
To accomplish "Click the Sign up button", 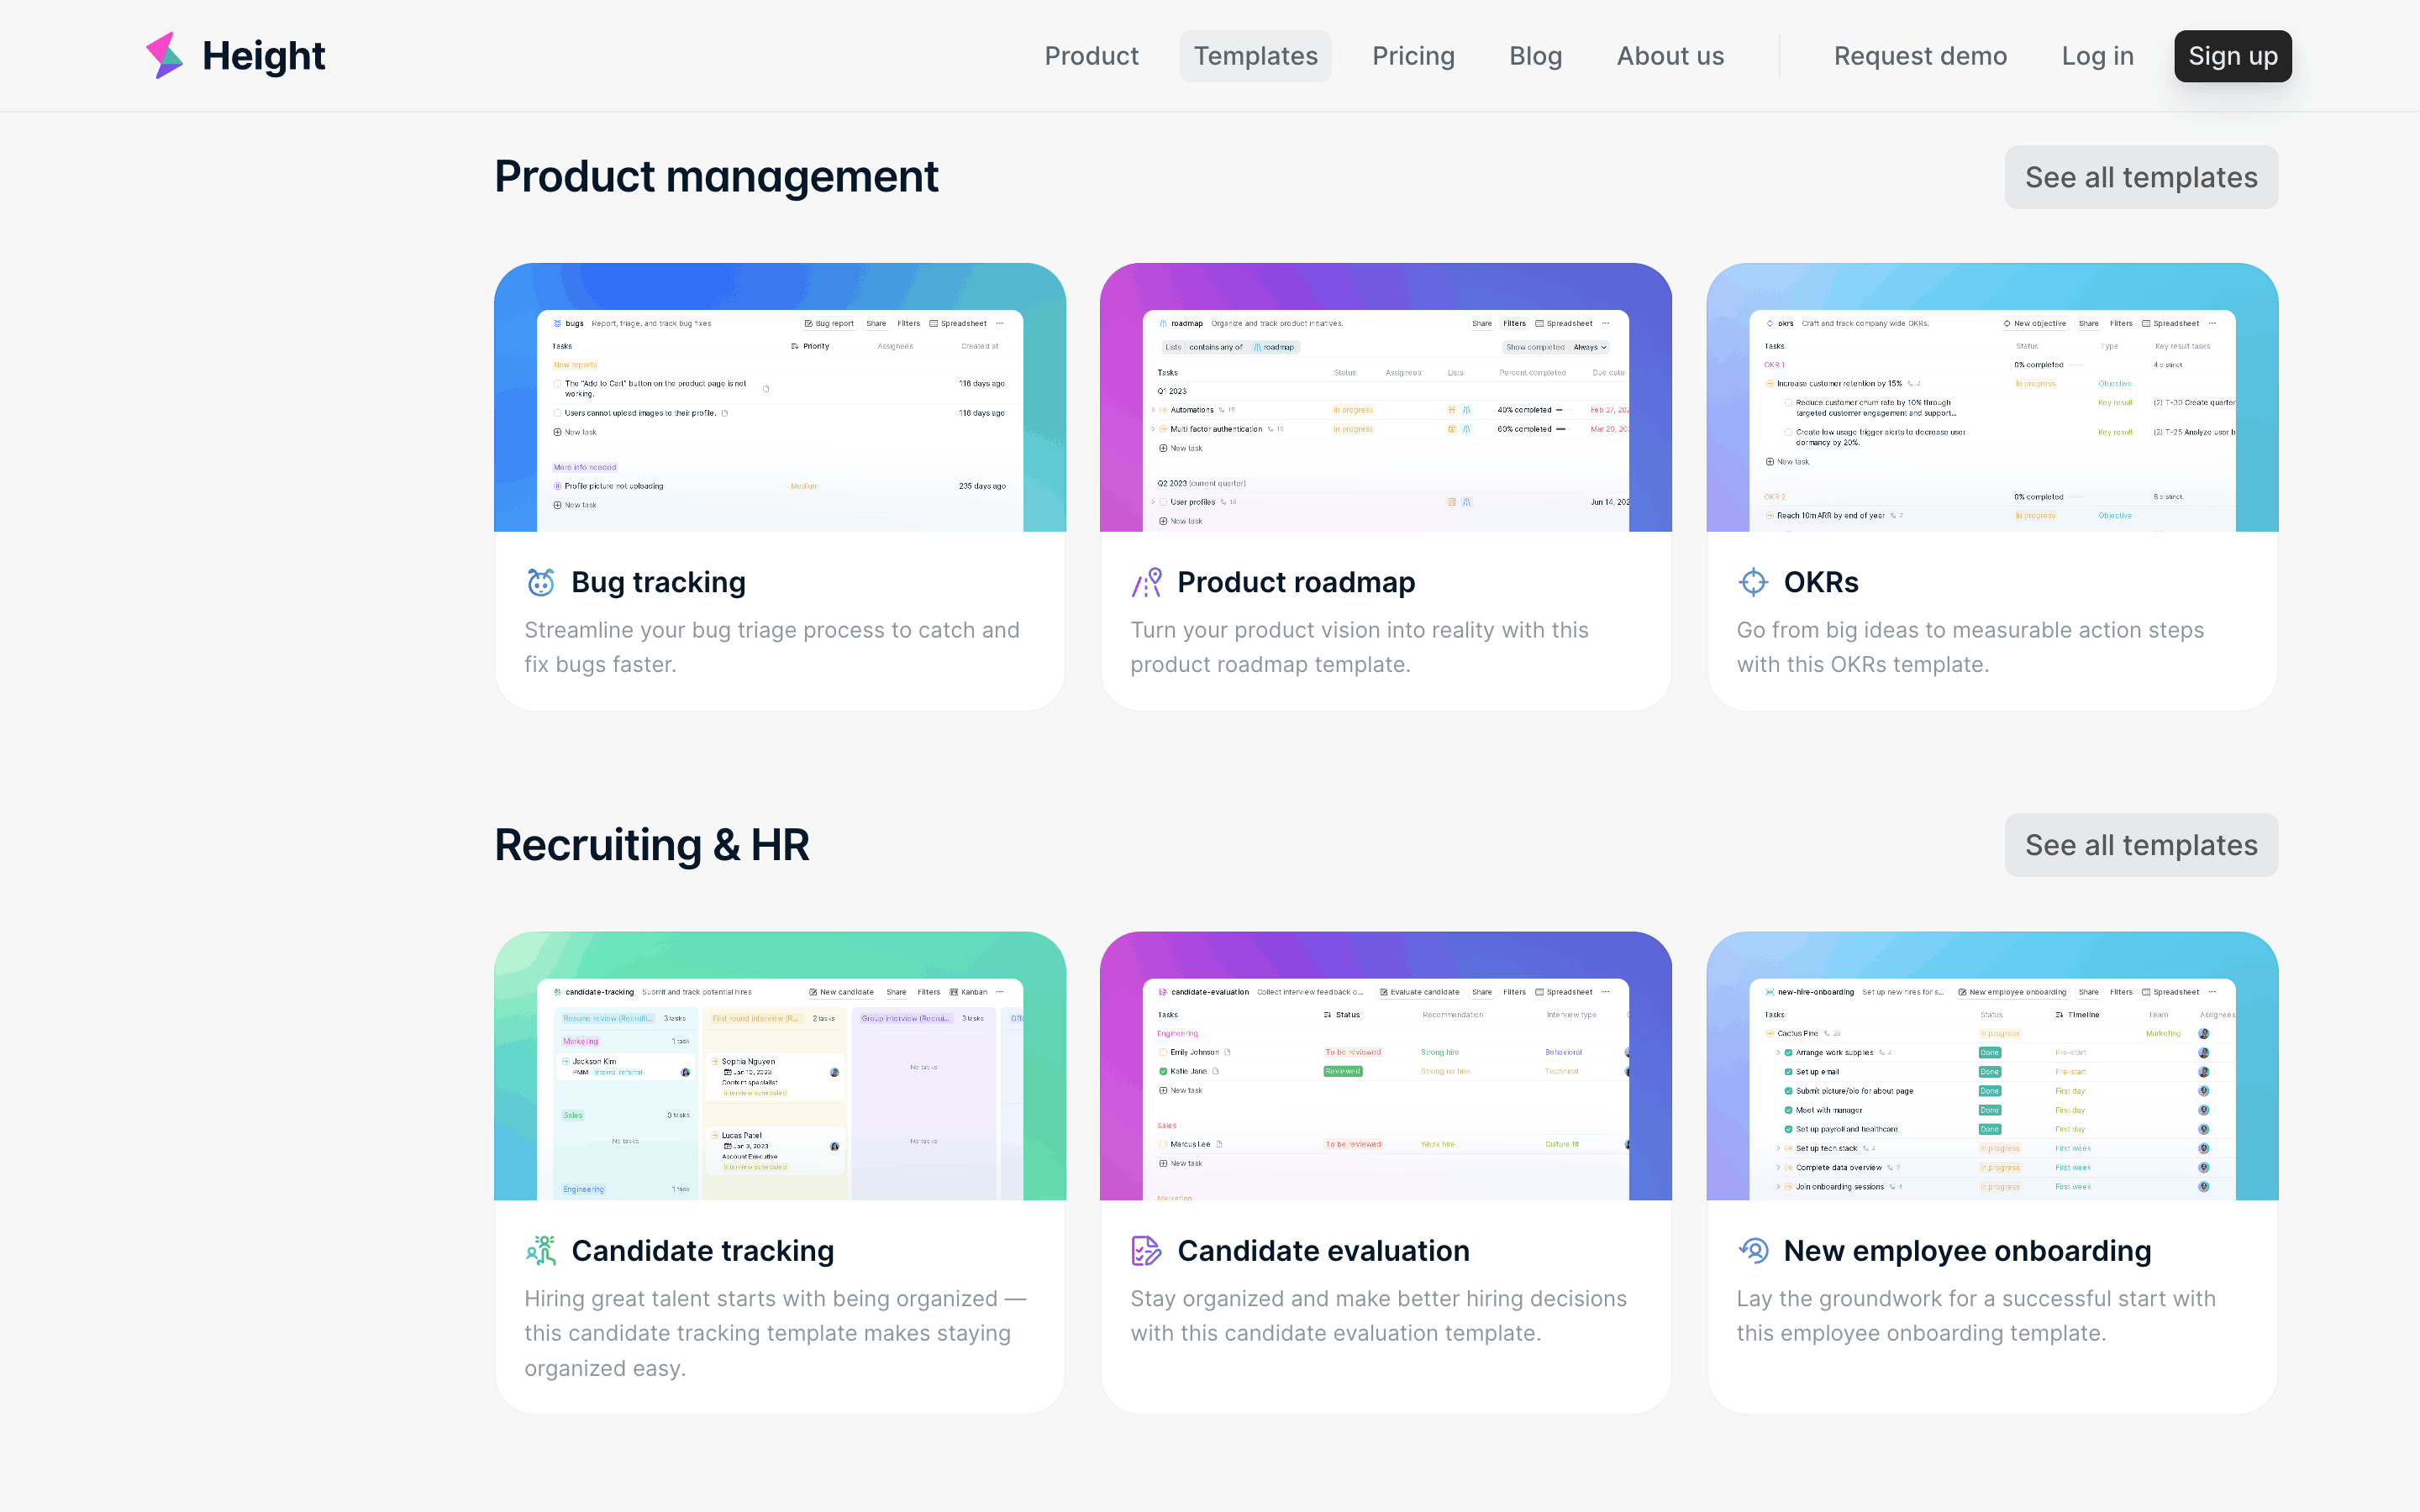I will [x=2232, y=56].
